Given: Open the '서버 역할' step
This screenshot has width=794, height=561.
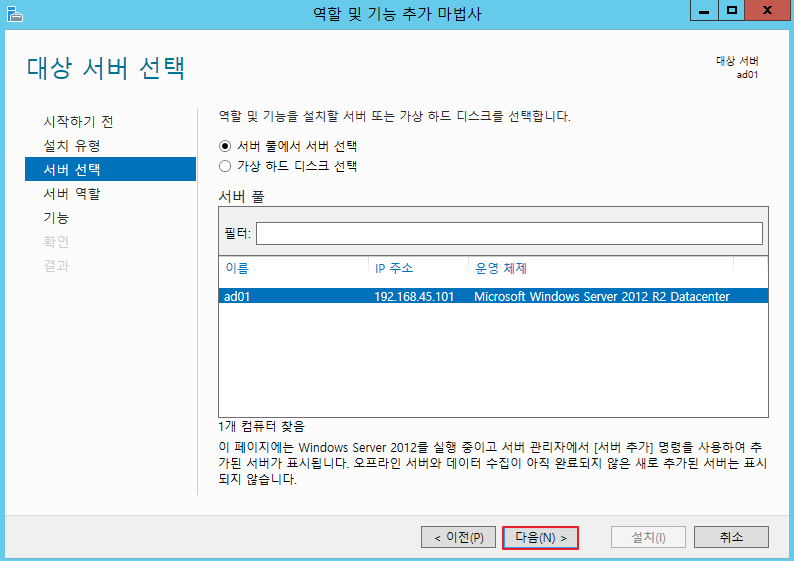Looking at the screenshot, I should coord(72,193).
